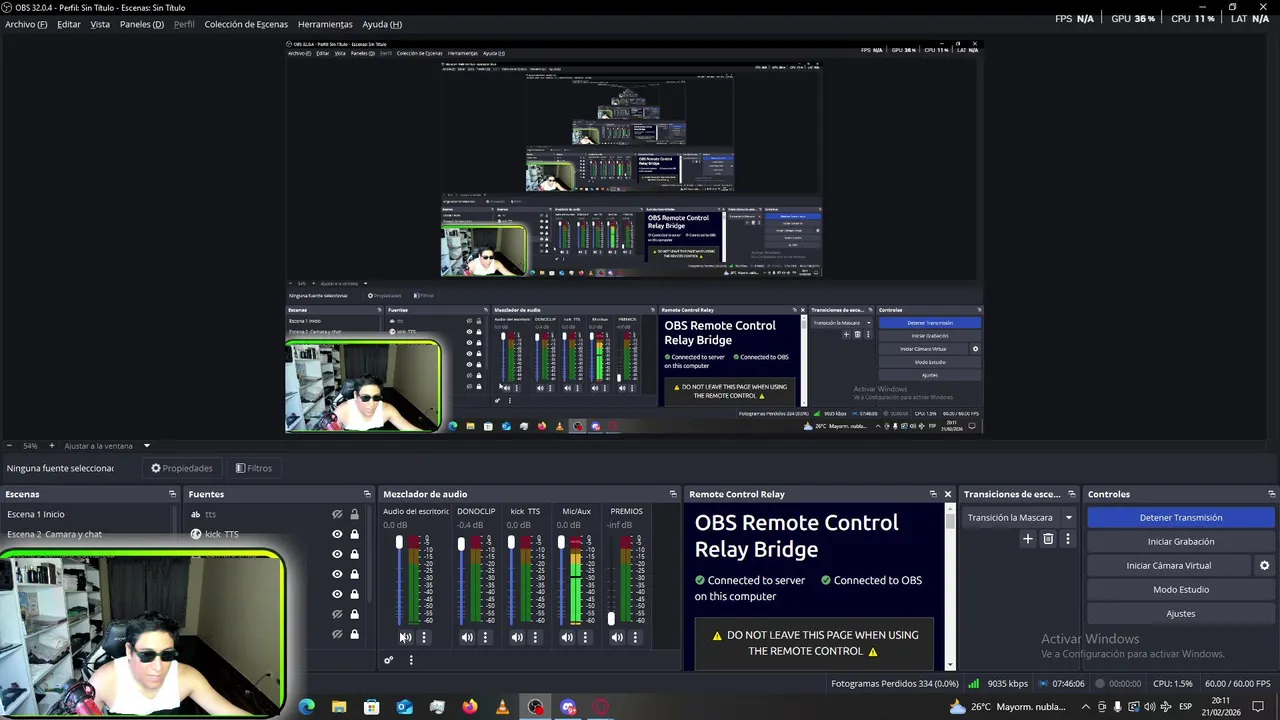Open Colección de Escenas menu
The height and width of the screenshot is (720, 1280).
point(246,24)
